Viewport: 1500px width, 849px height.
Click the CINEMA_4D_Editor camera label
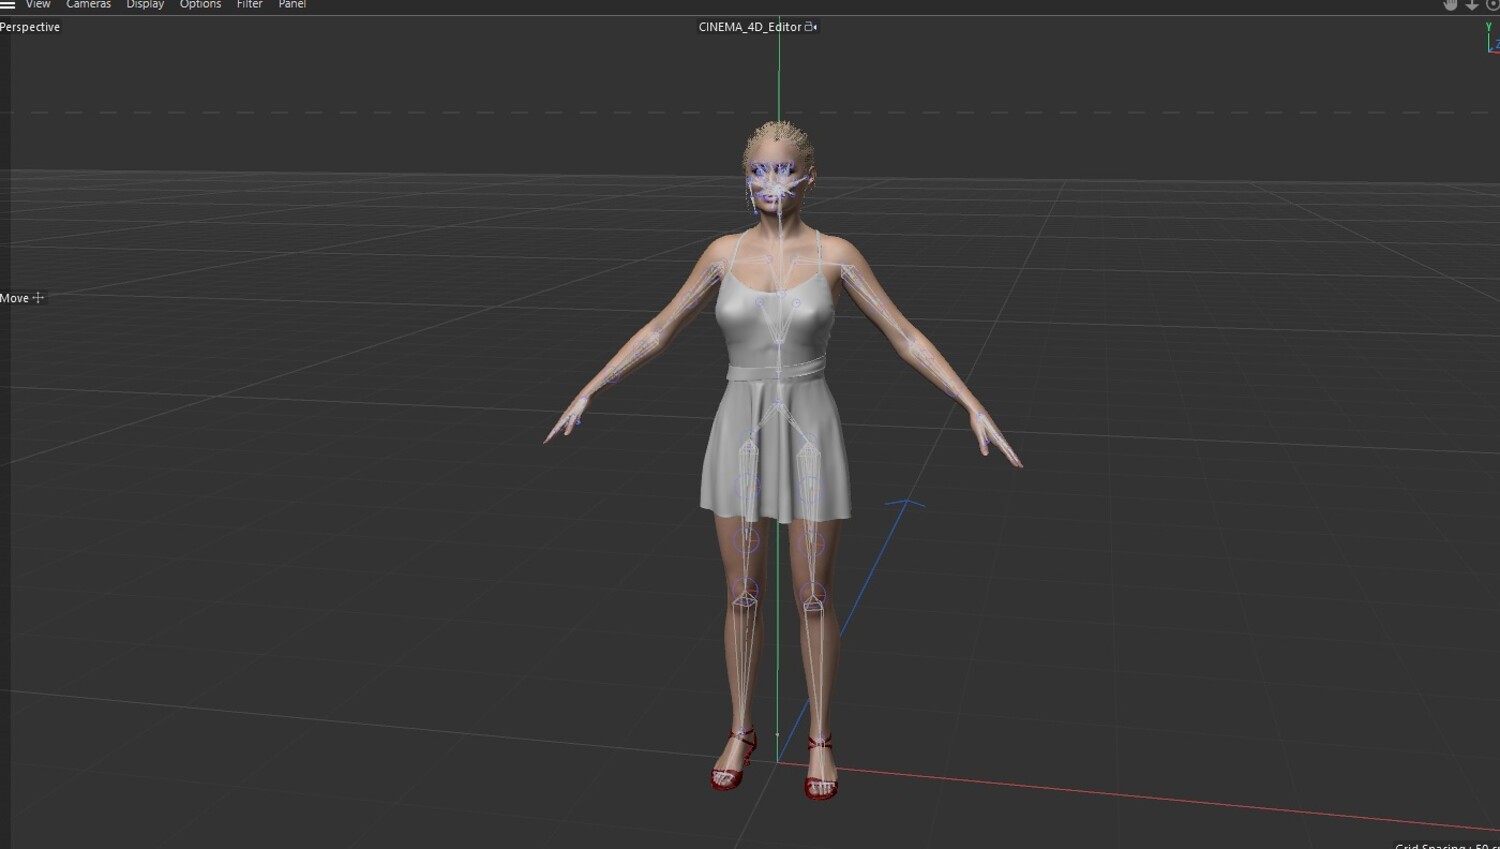pyautogui.click(x=750, y=27)
